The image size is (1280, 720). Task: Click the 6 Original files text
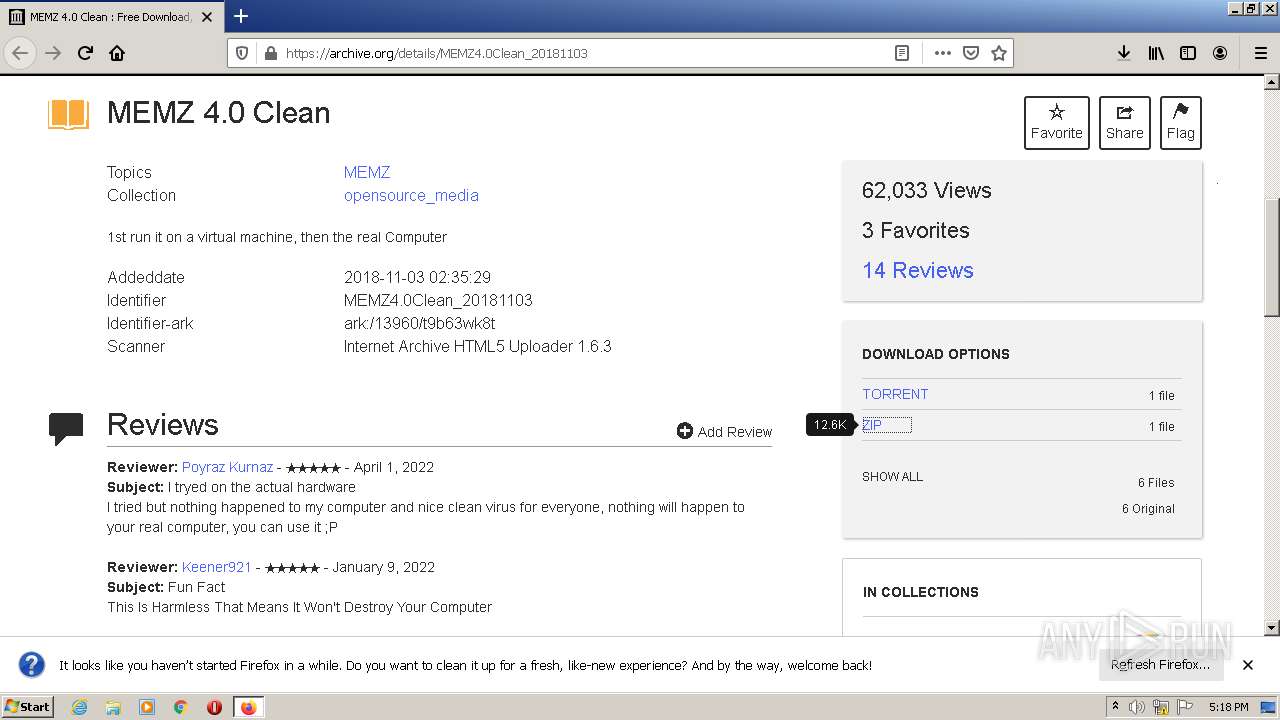(x=1148, y=508)
